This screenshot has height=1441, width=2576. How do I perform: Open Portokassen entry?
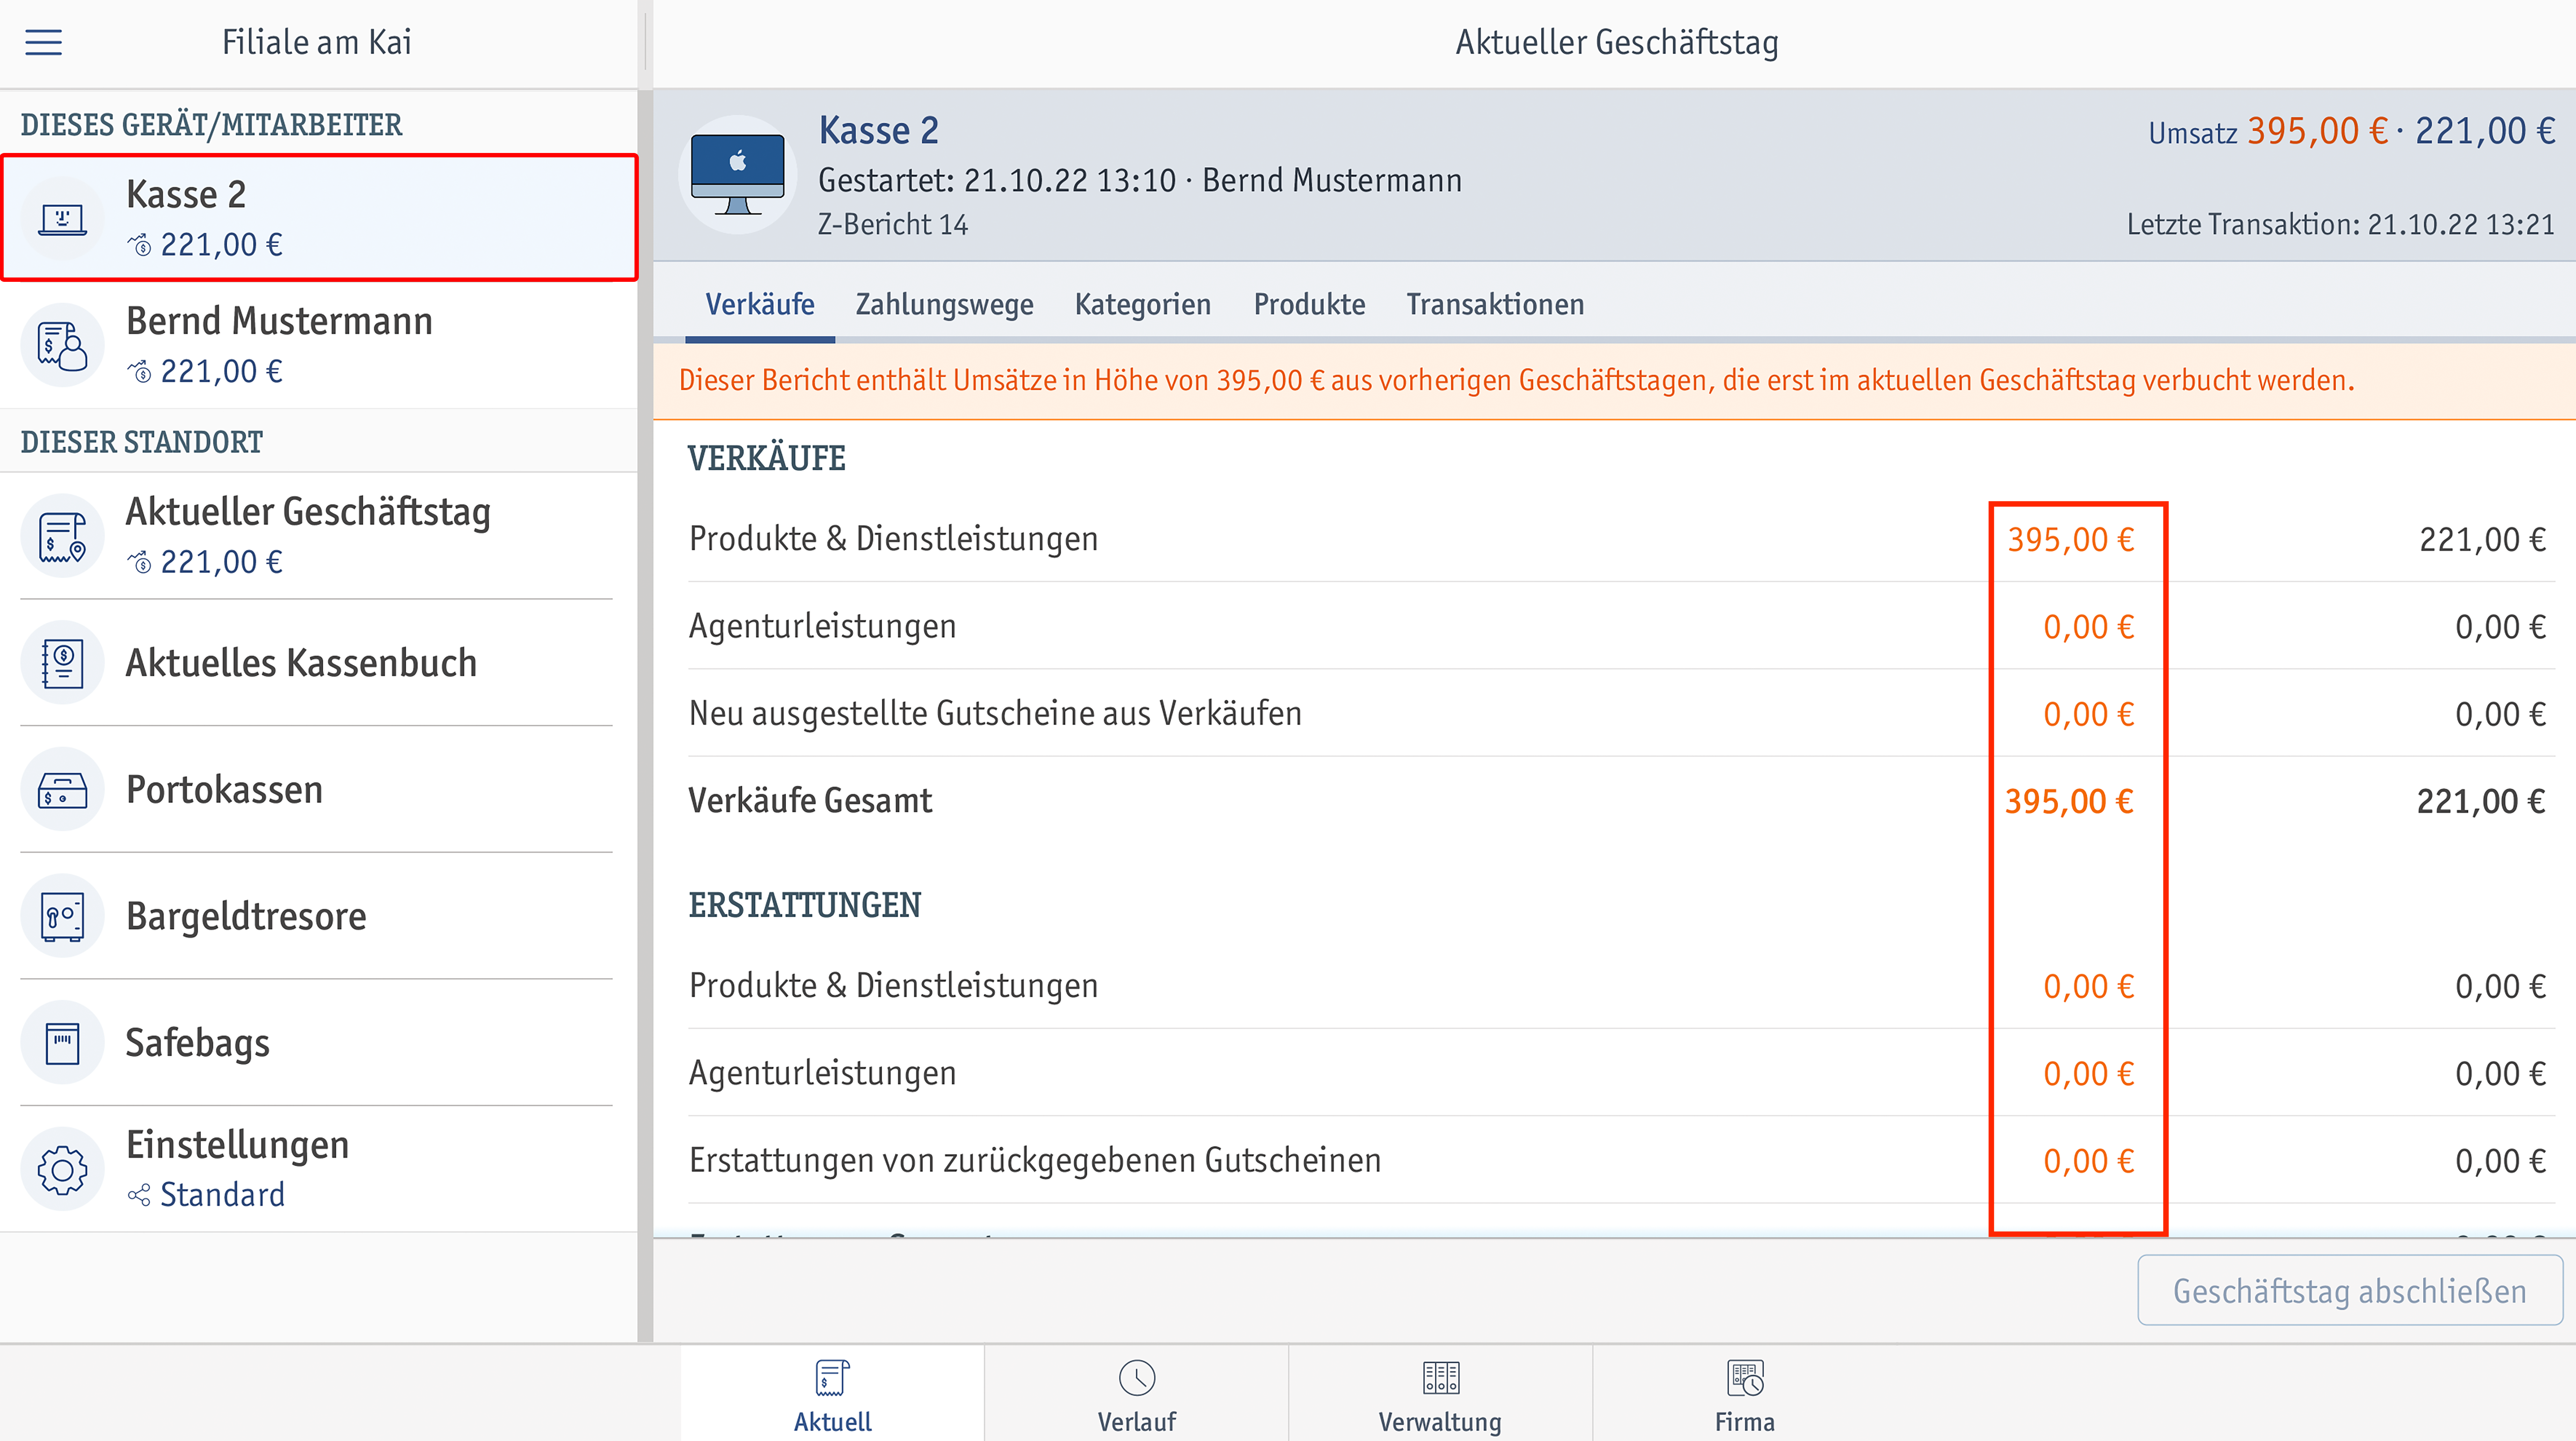319,789
